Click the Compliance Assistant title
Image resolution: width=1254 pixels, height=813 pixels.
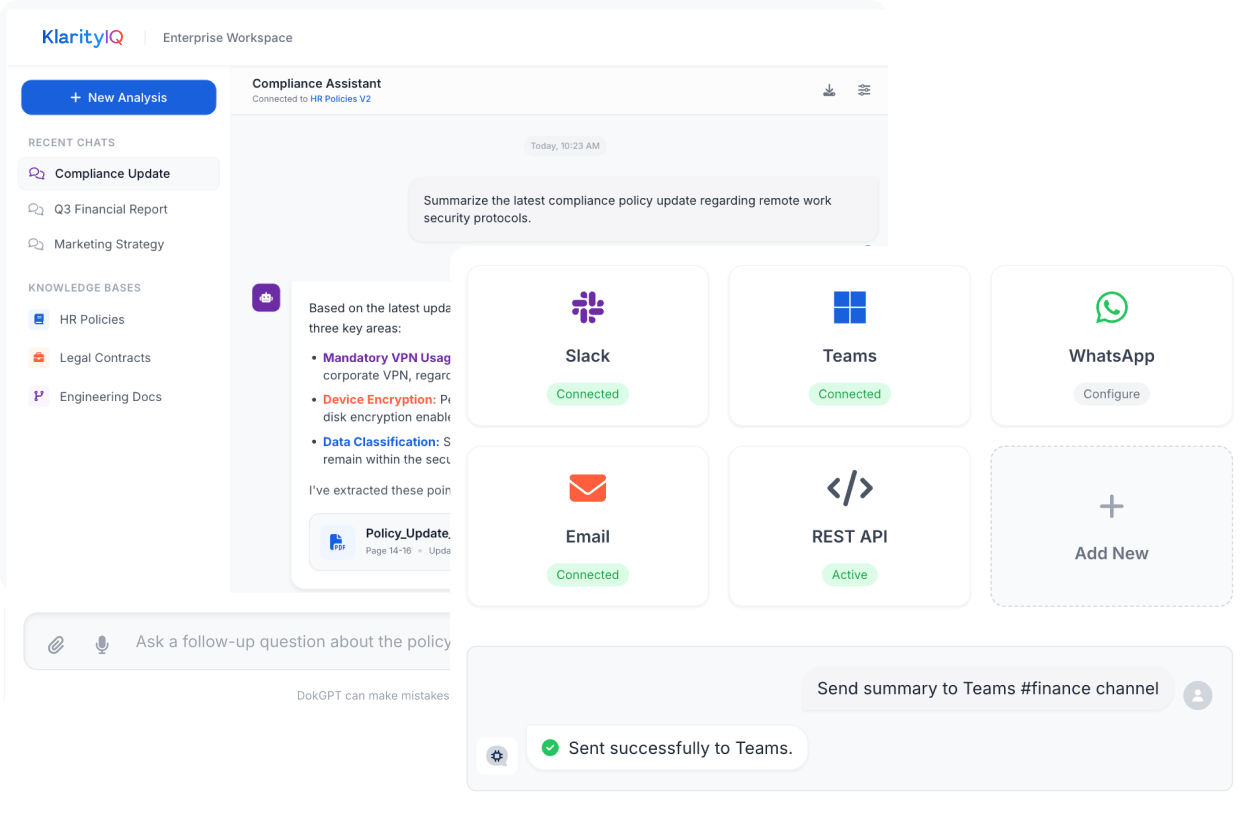point(317,83)
